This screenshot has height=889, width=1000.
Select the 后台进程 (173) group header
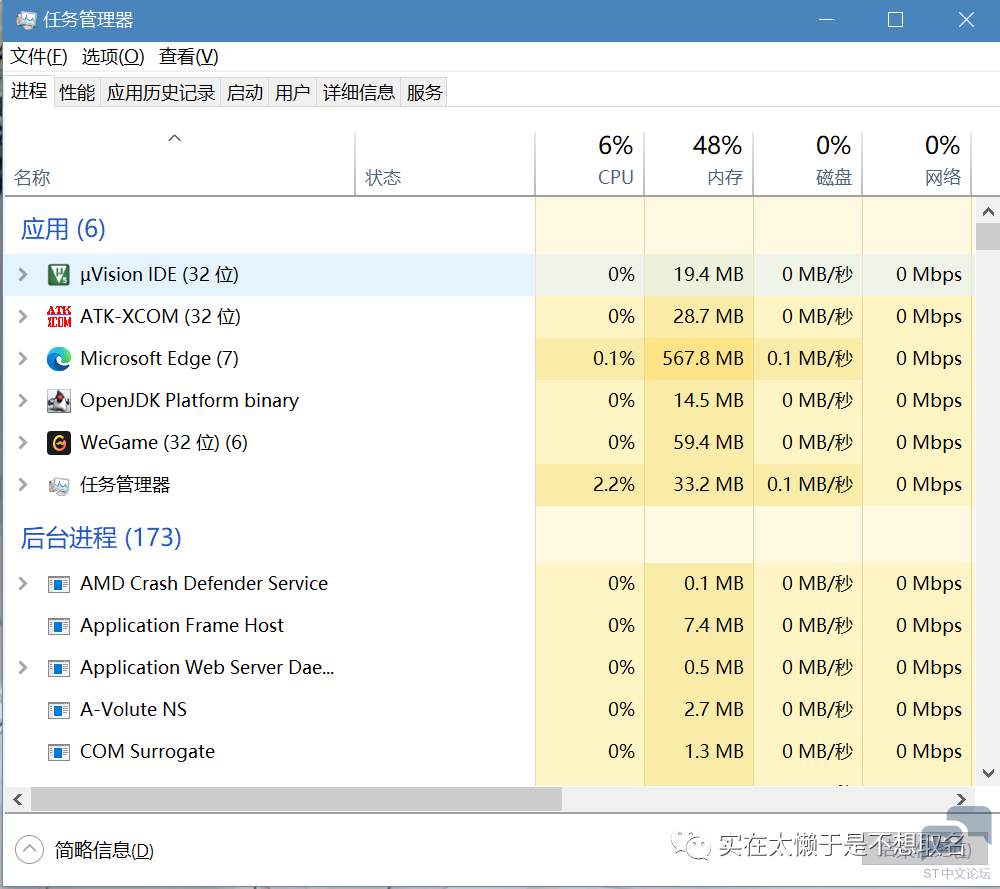click(101, 538)
